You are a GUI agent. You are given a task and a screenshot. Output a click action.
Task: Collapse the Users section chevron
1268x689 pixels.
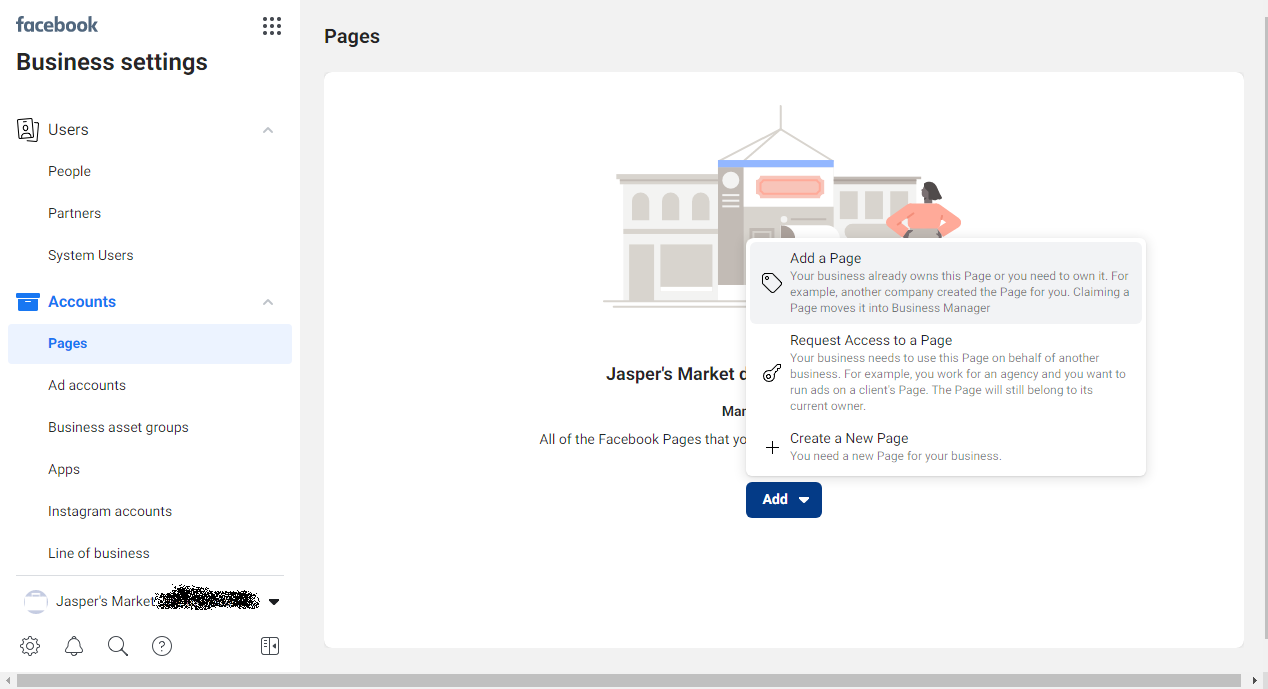pyautogui.click(x=268, y=130)
